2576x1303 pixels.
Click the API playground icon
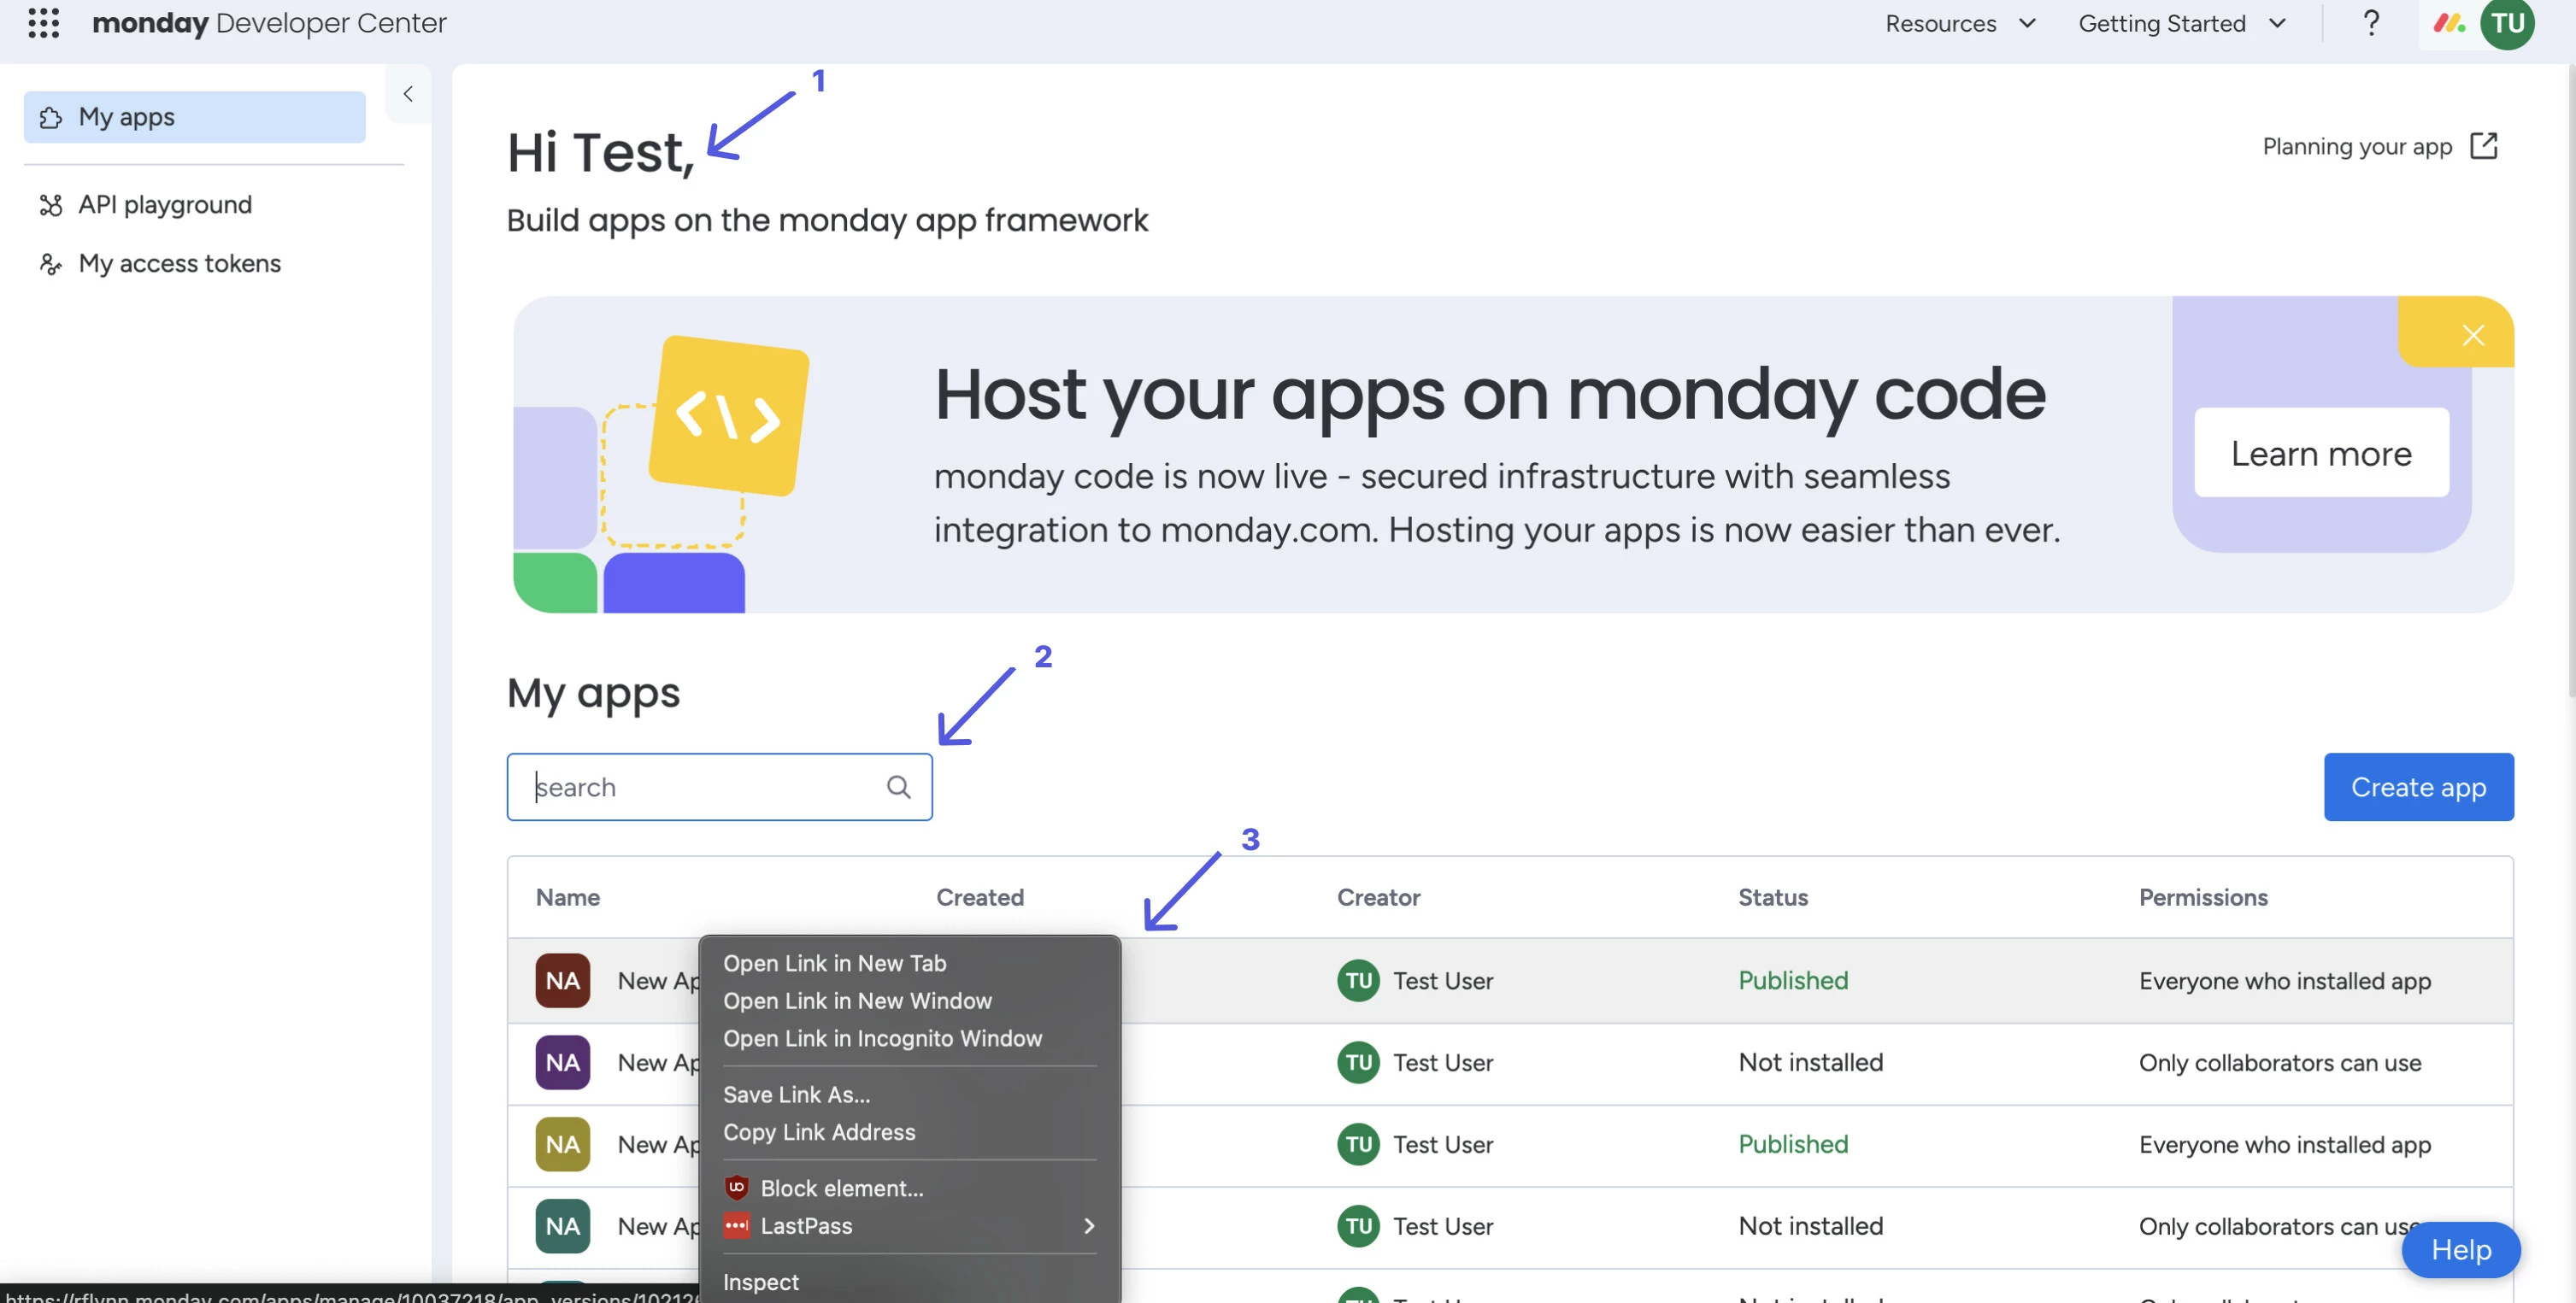coord(51,205)
